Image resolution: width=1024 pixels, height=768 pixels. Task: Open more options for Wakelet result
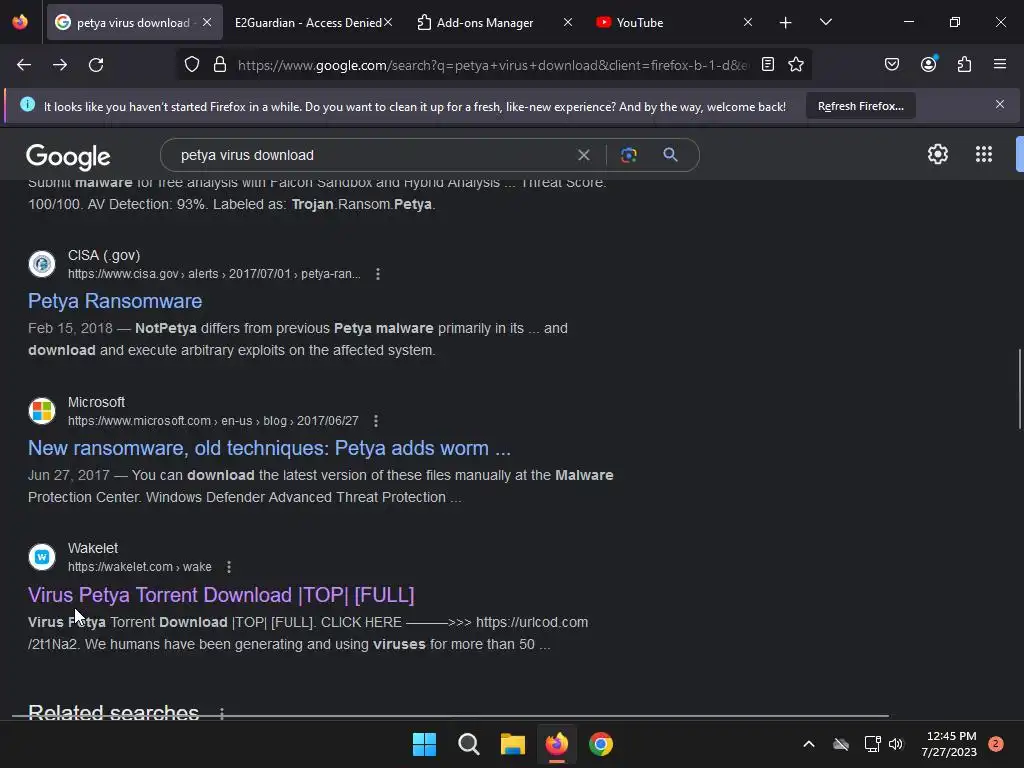click(229, 568)
